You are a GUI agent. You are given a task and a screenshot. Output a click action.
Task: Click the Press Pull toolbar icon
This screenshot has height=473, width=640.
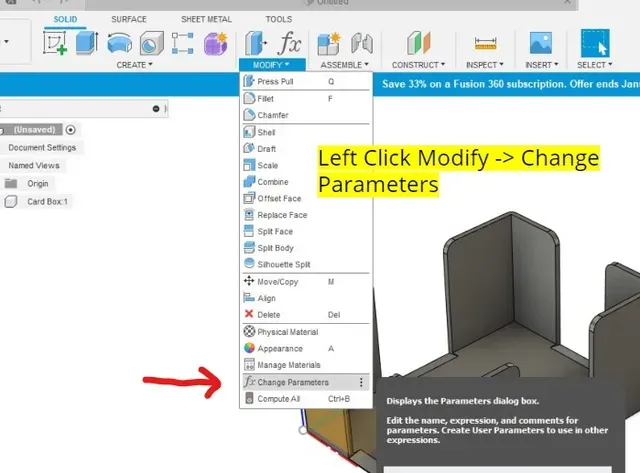click(x=256, y=43)
